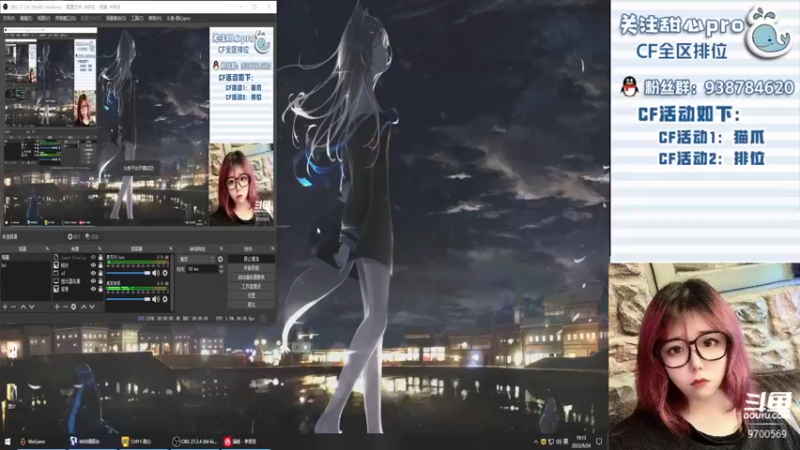Viewport: 800px width, 450px height.
Task: Select the 显示器采集 source row
Action: click(x=78, y=281)
